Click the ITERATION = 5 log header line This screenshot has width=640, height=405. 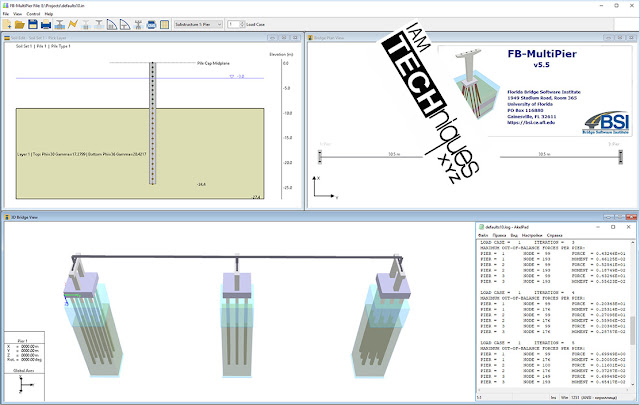point(527,343)
